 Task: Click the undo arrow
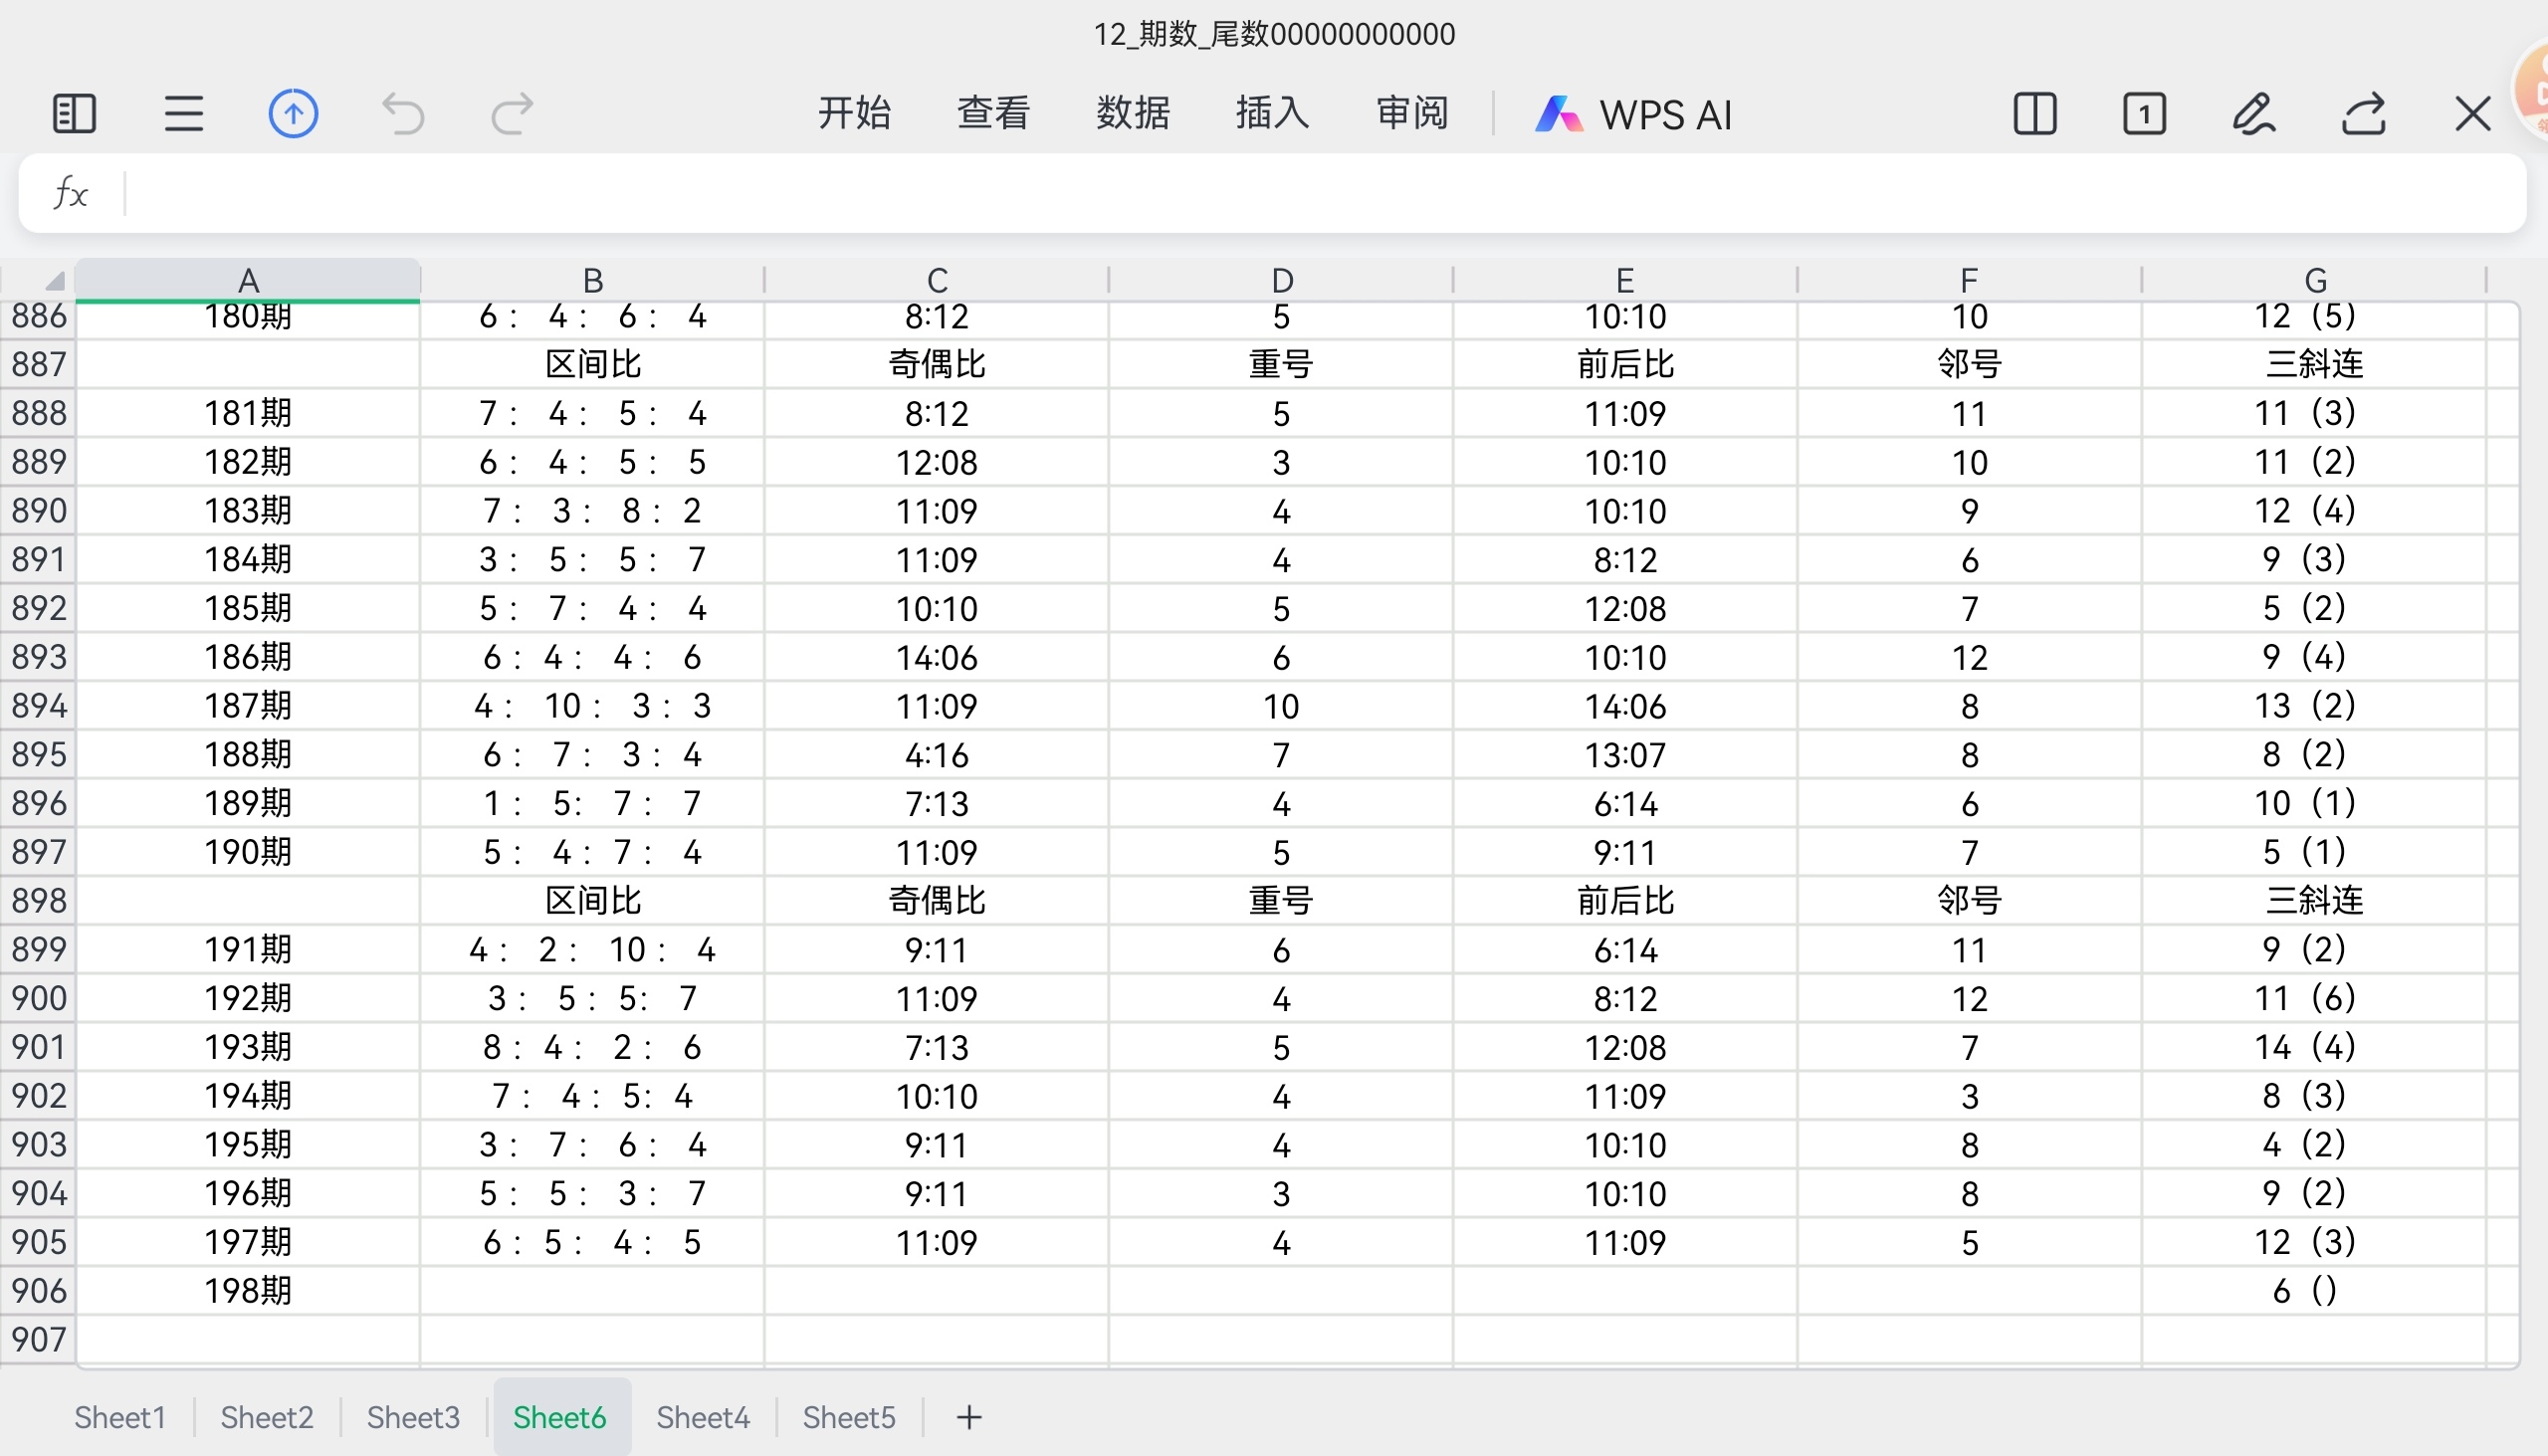coord(404,114)
